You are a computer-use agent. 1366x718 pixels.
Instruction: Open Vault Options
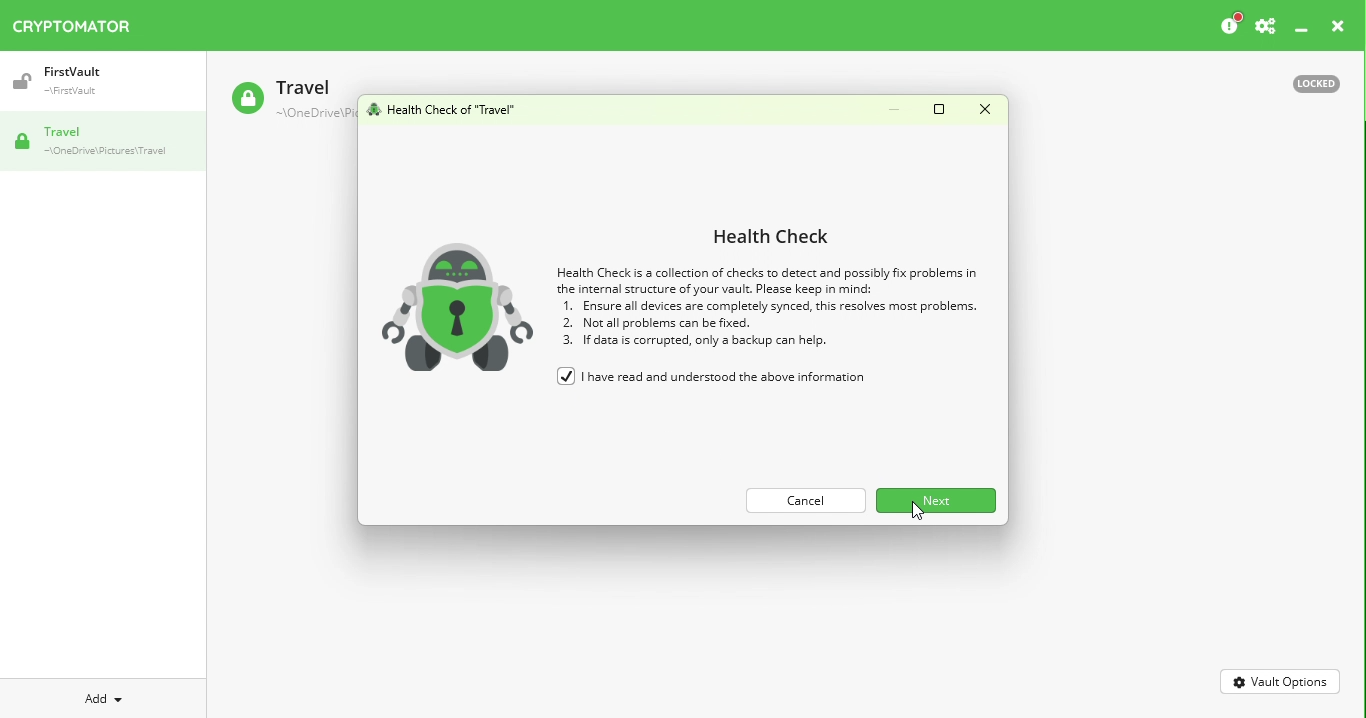click(x=1280, y=683)
